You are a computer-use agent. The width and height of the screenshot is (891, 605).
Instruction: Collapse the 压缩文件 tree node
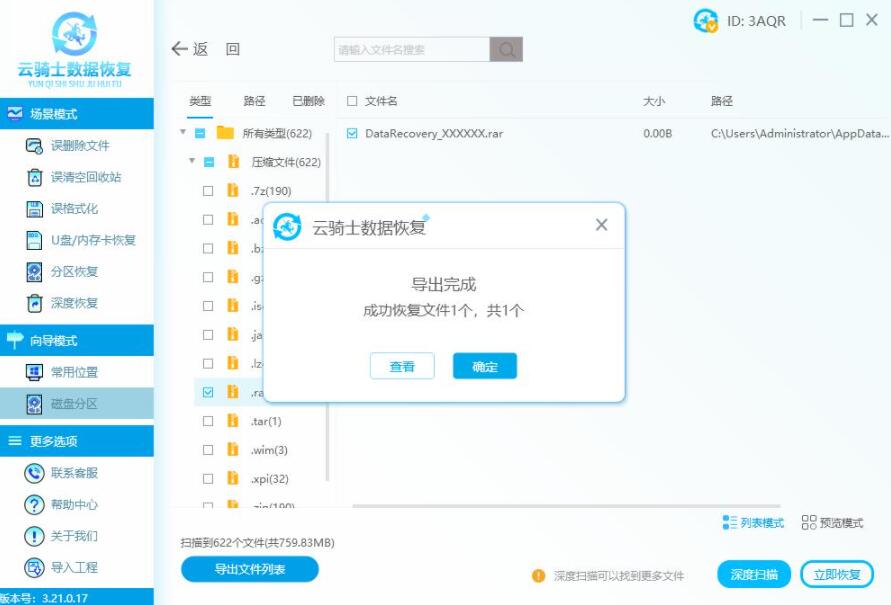[192, 161]
